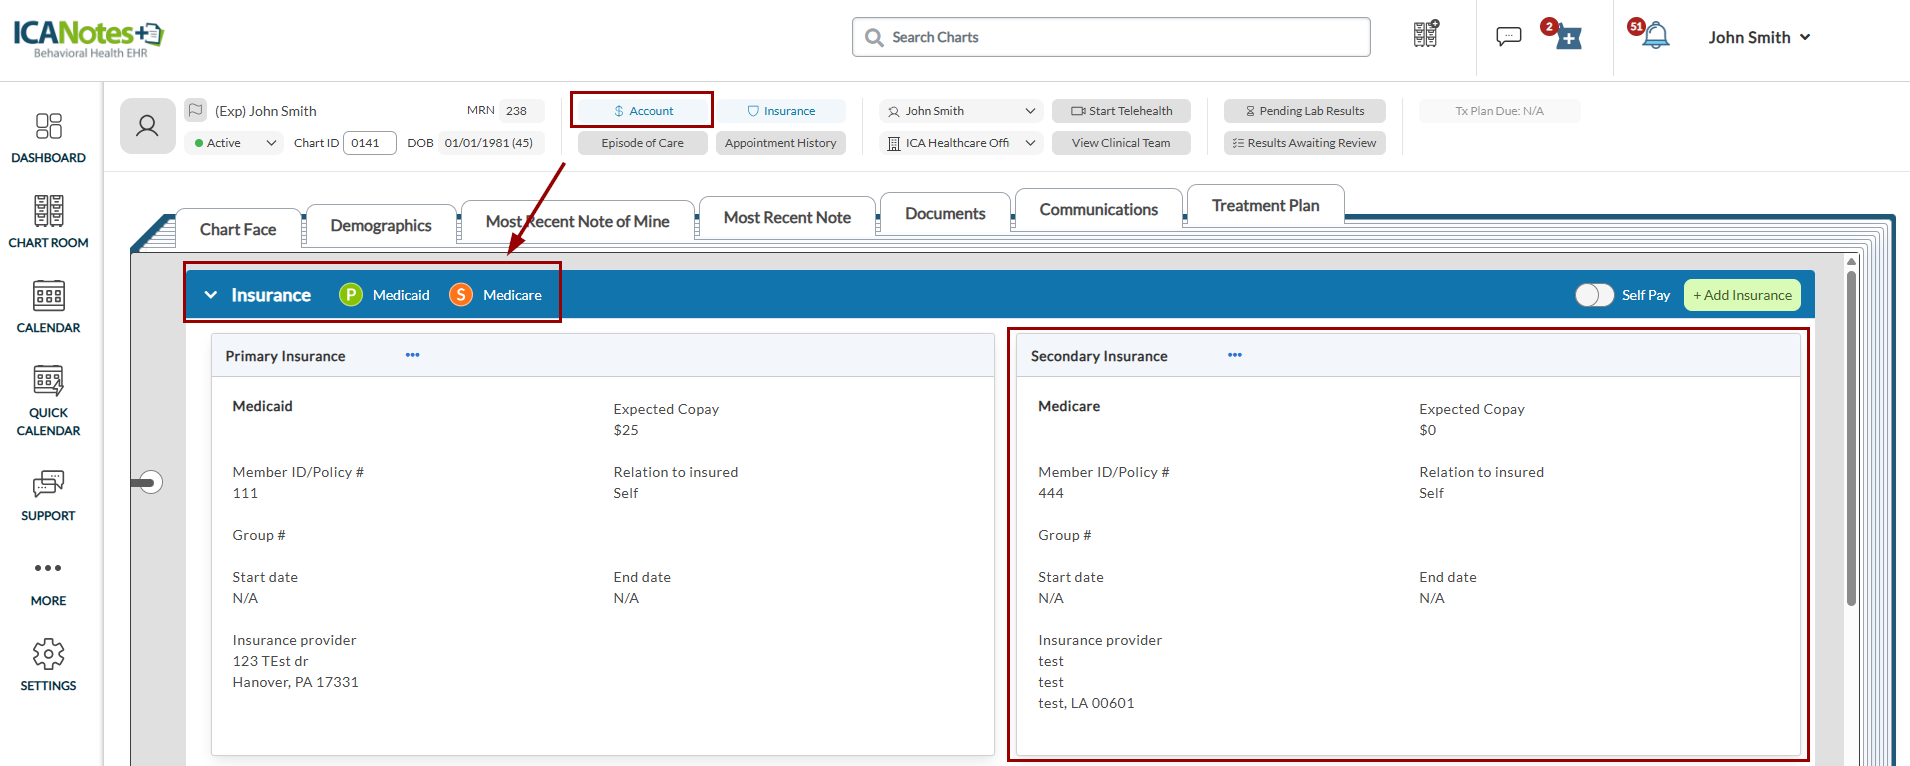
Task: Toggle the Self Pay switch
Action: [1594, 295]
